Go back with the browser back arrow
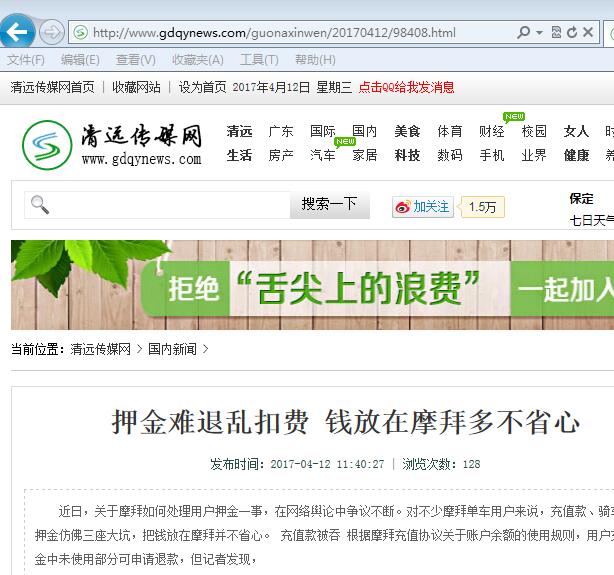Screen dimensions: 614x575 (17, 31)
